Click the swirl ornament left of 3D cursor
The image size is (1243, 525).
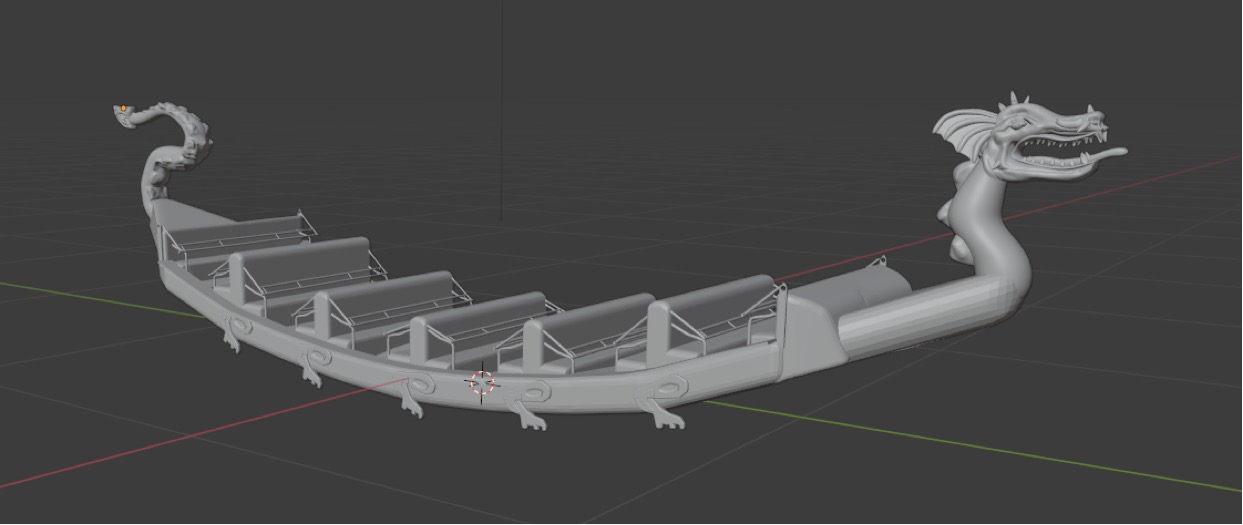[418, 383]
